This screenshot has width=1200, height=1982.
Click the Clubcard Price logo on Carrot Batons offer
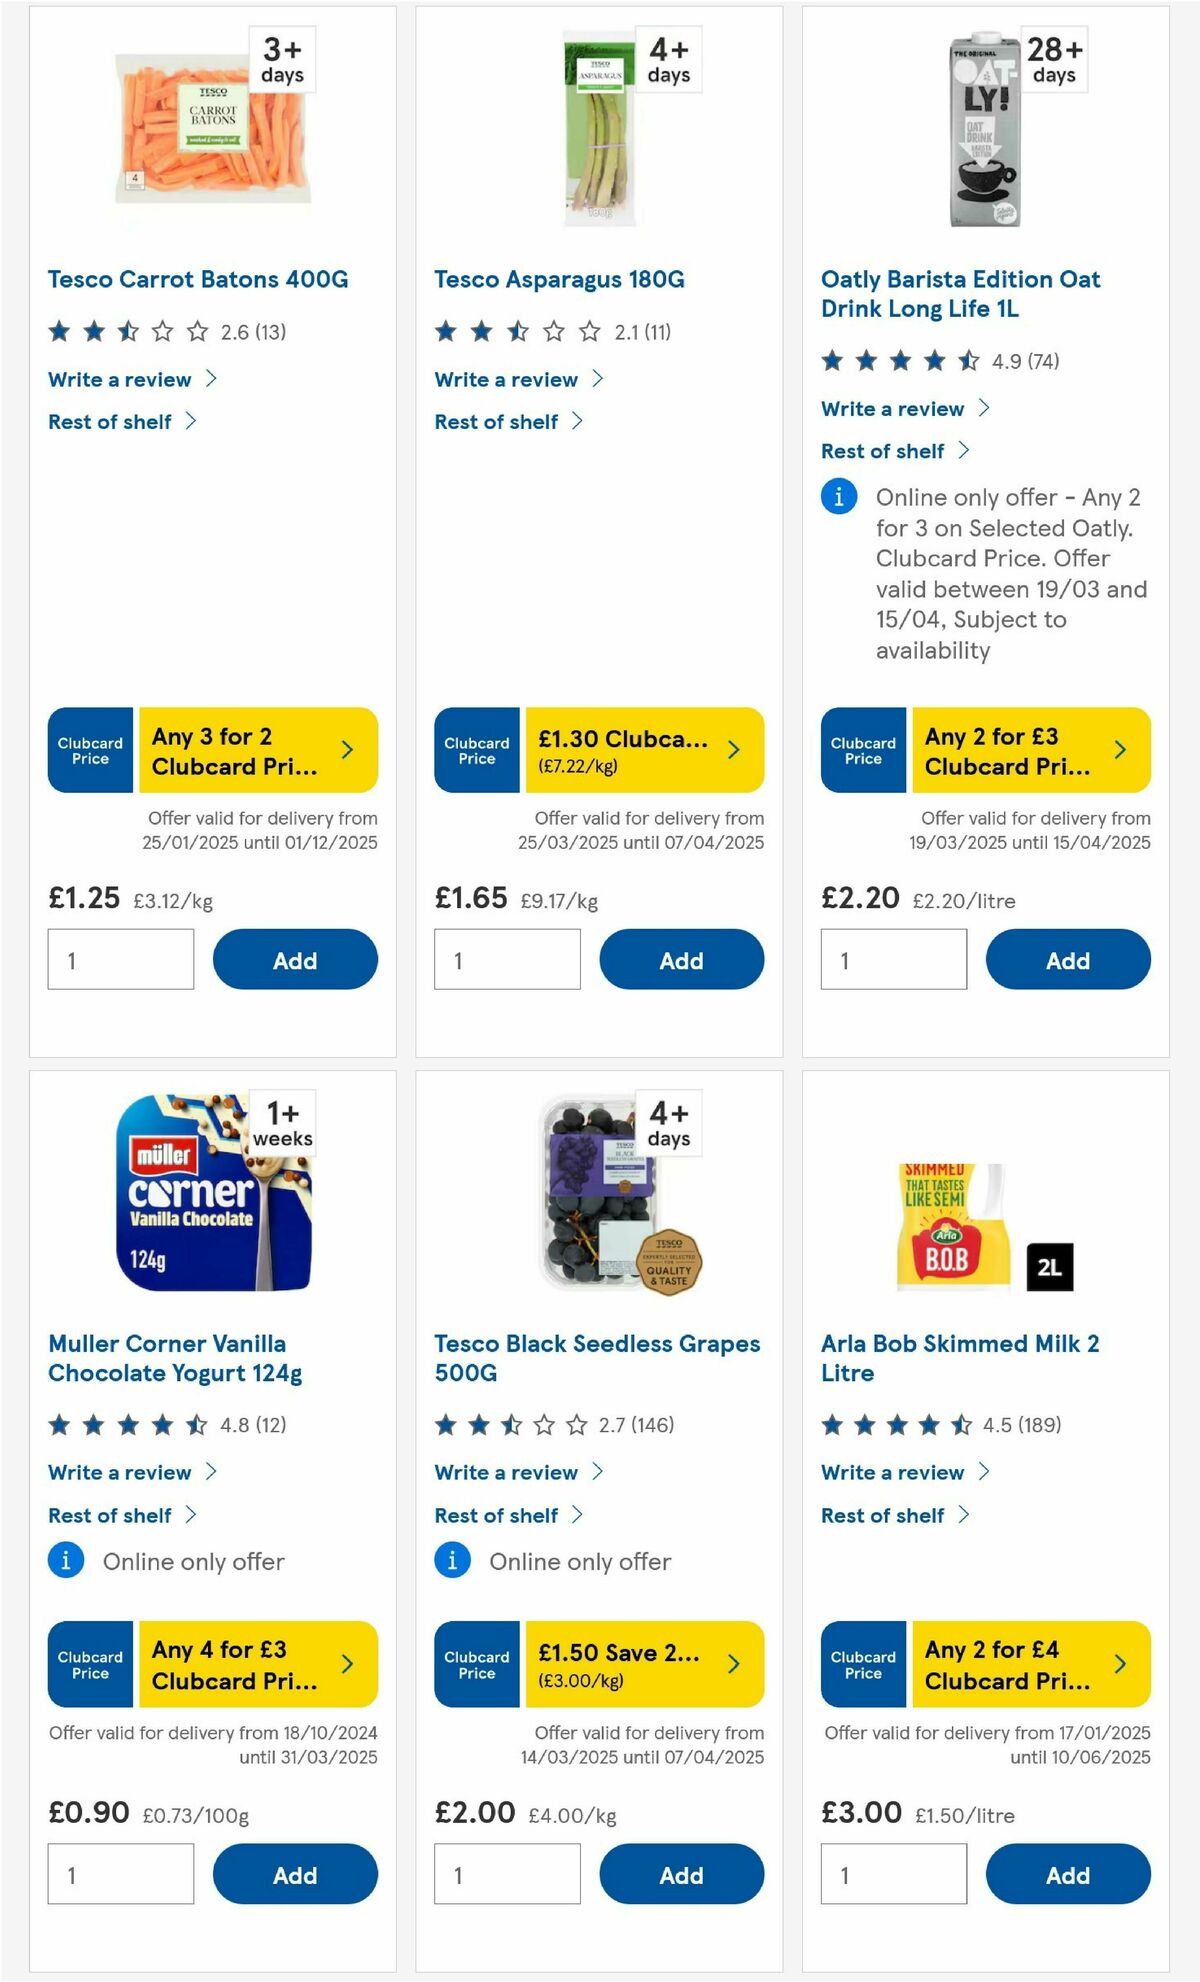click(x=89, y=750)
